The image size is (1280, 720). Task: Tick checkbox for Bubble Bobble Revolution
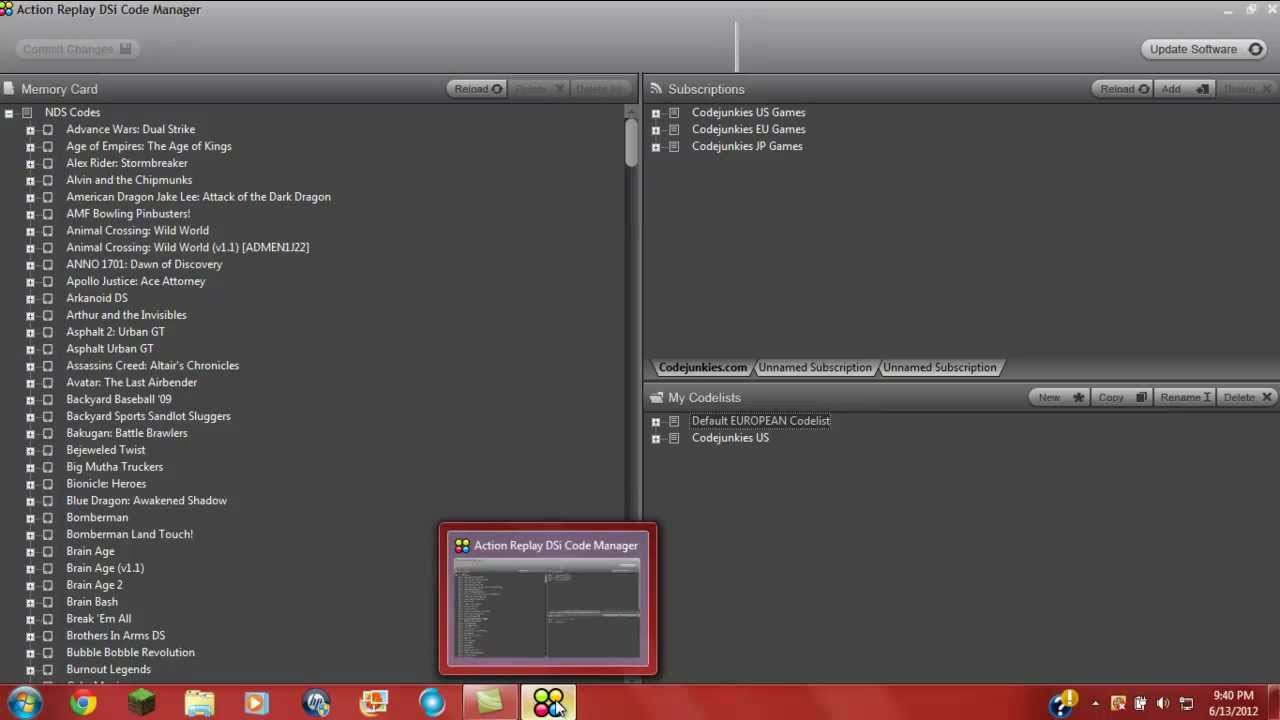(x=47, y=653)
